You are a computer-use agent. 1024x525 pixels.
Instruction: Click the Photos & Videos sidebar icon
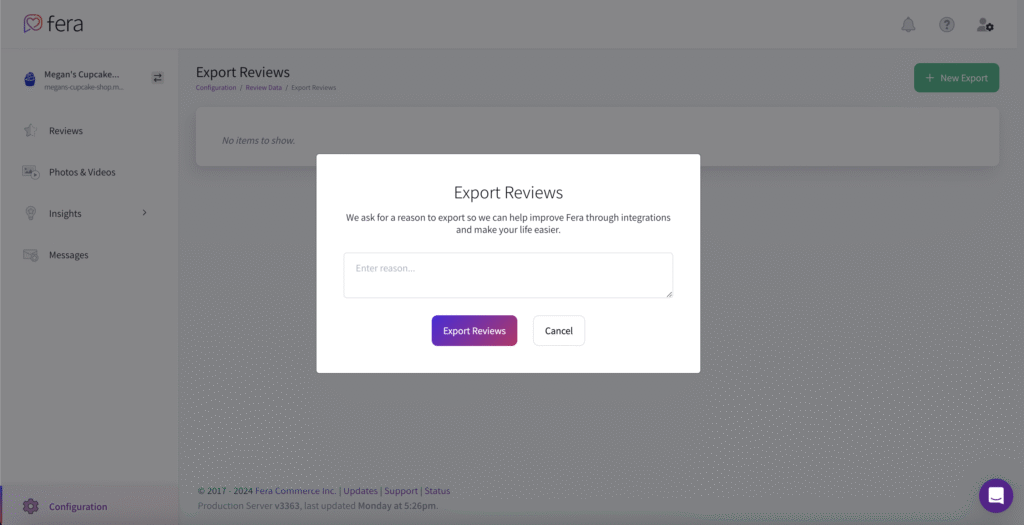pyautogui.click(x=31, y=172)
